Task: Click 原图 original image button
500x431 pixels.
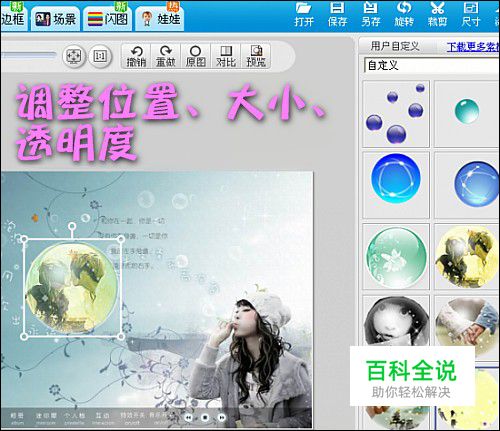Action: pos(195,56)
